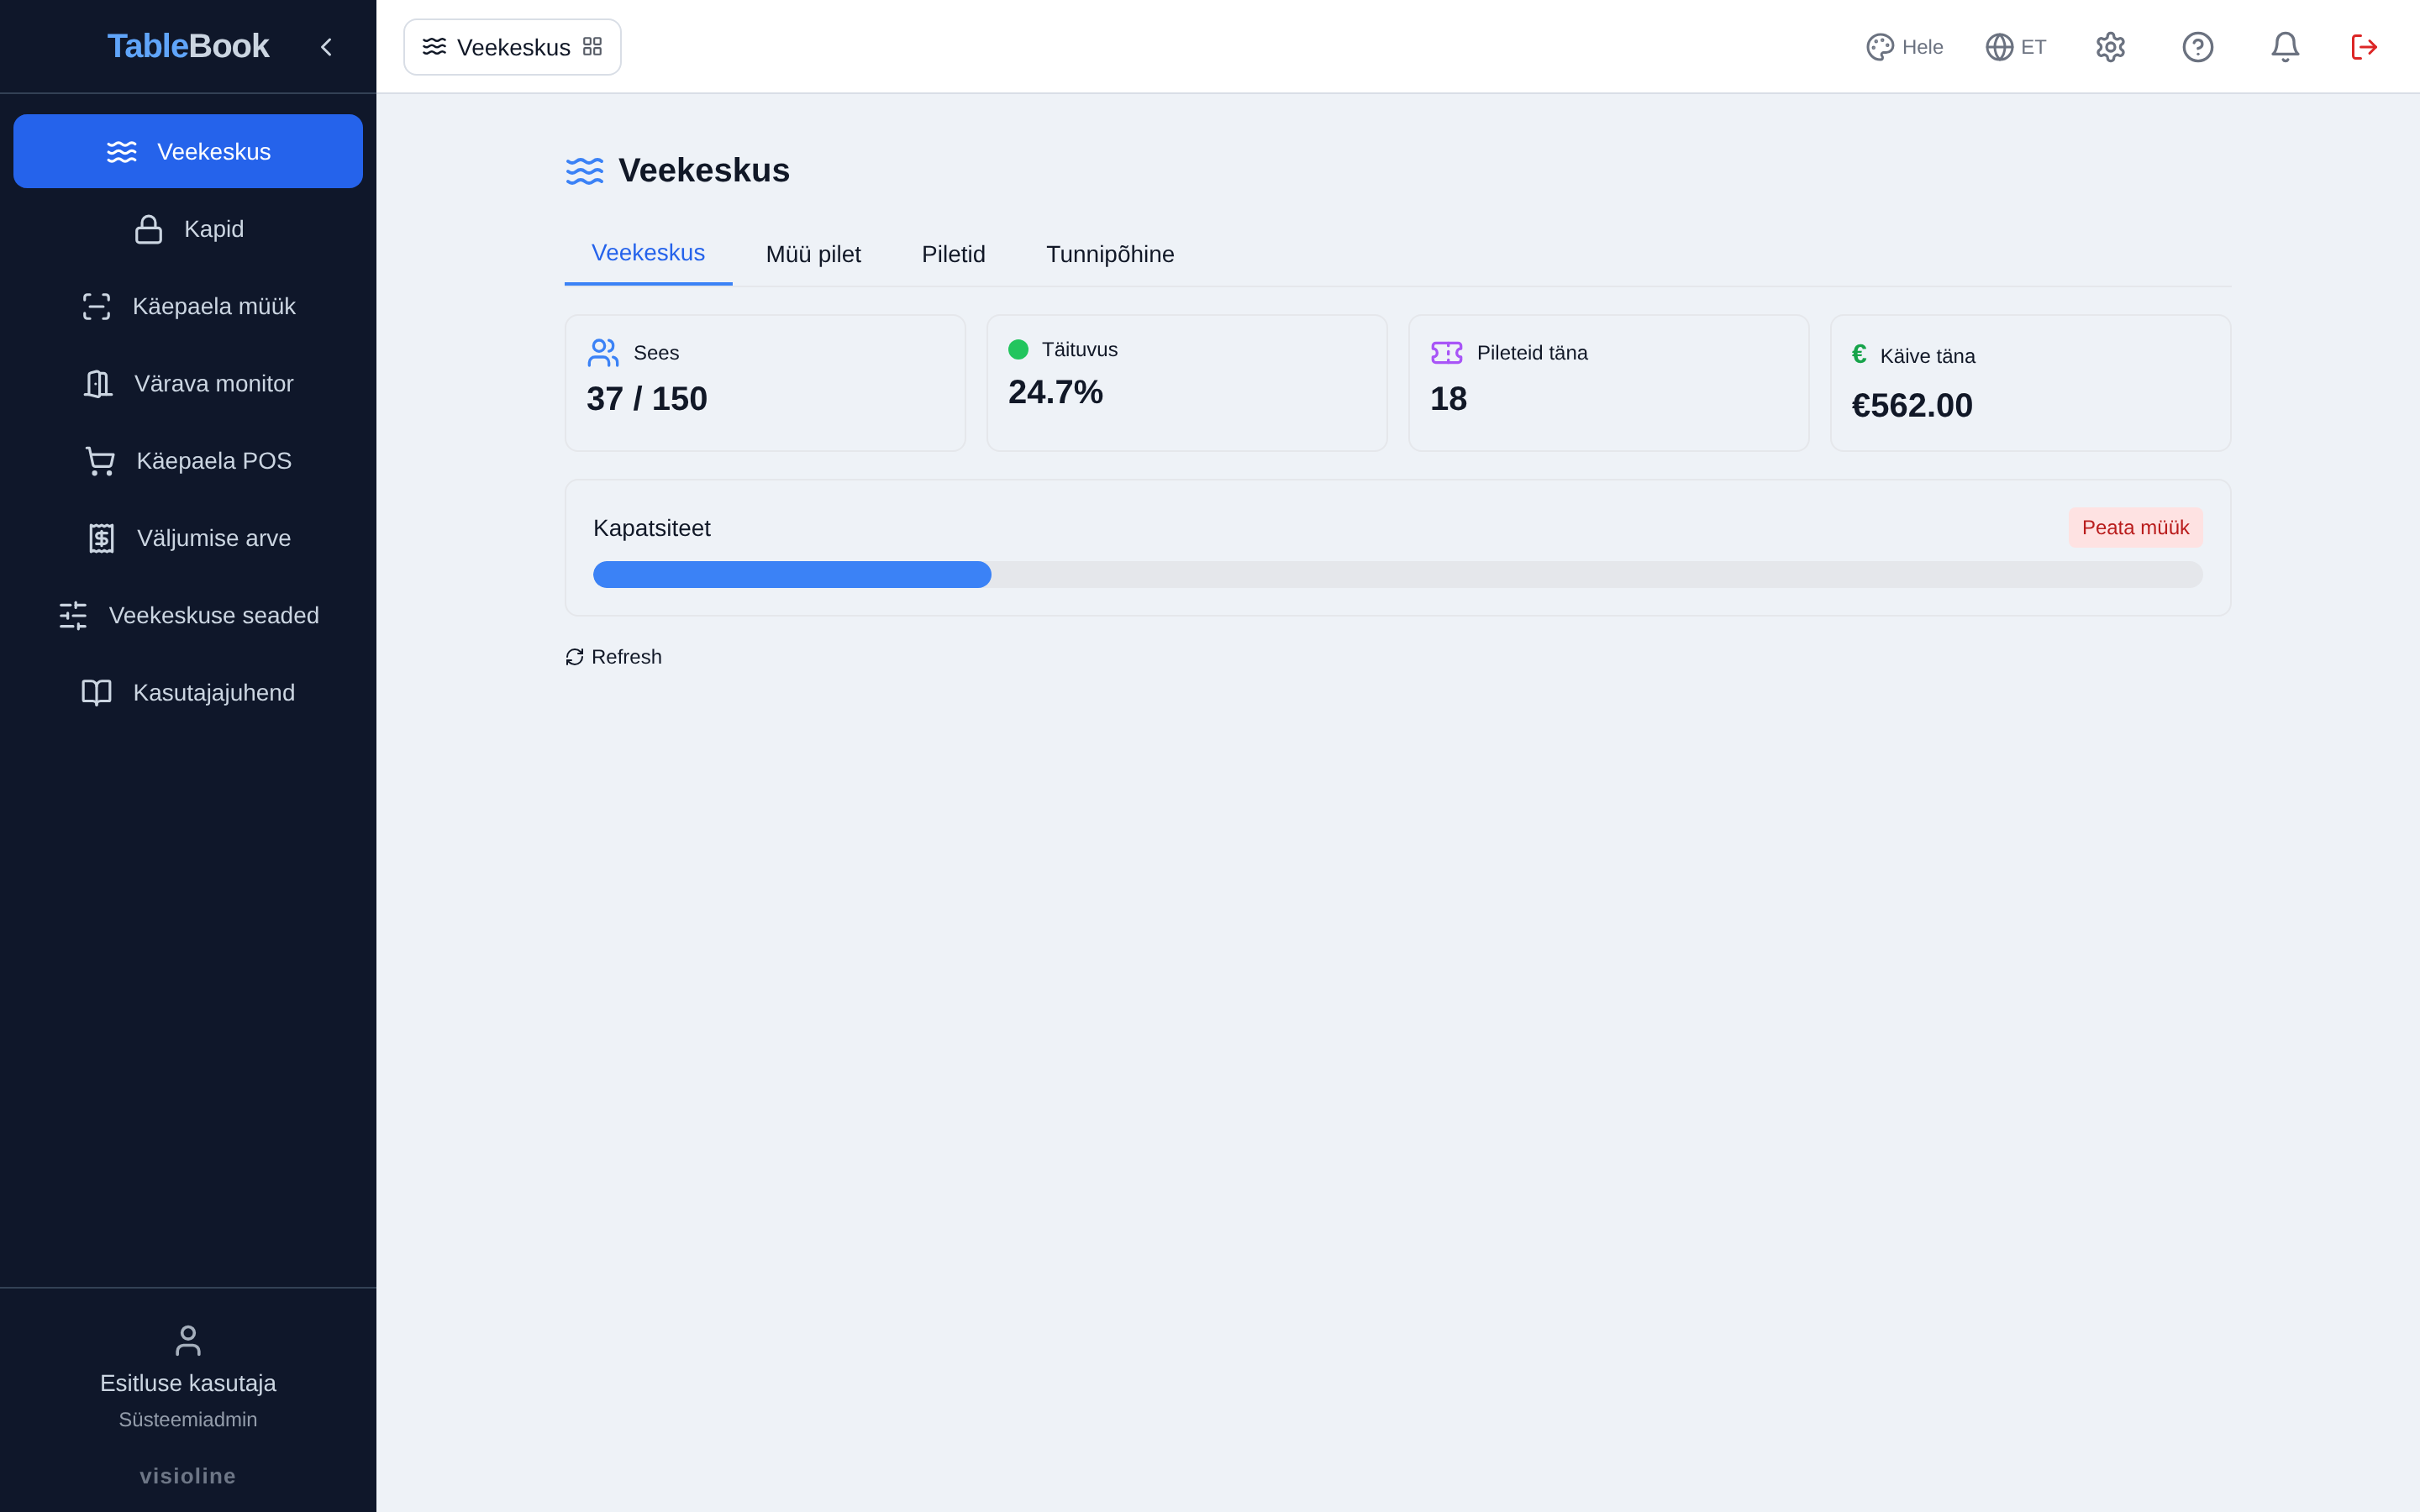Click the 37 / 150 occupancy value

pyautogui.click(x=647, y=399)
